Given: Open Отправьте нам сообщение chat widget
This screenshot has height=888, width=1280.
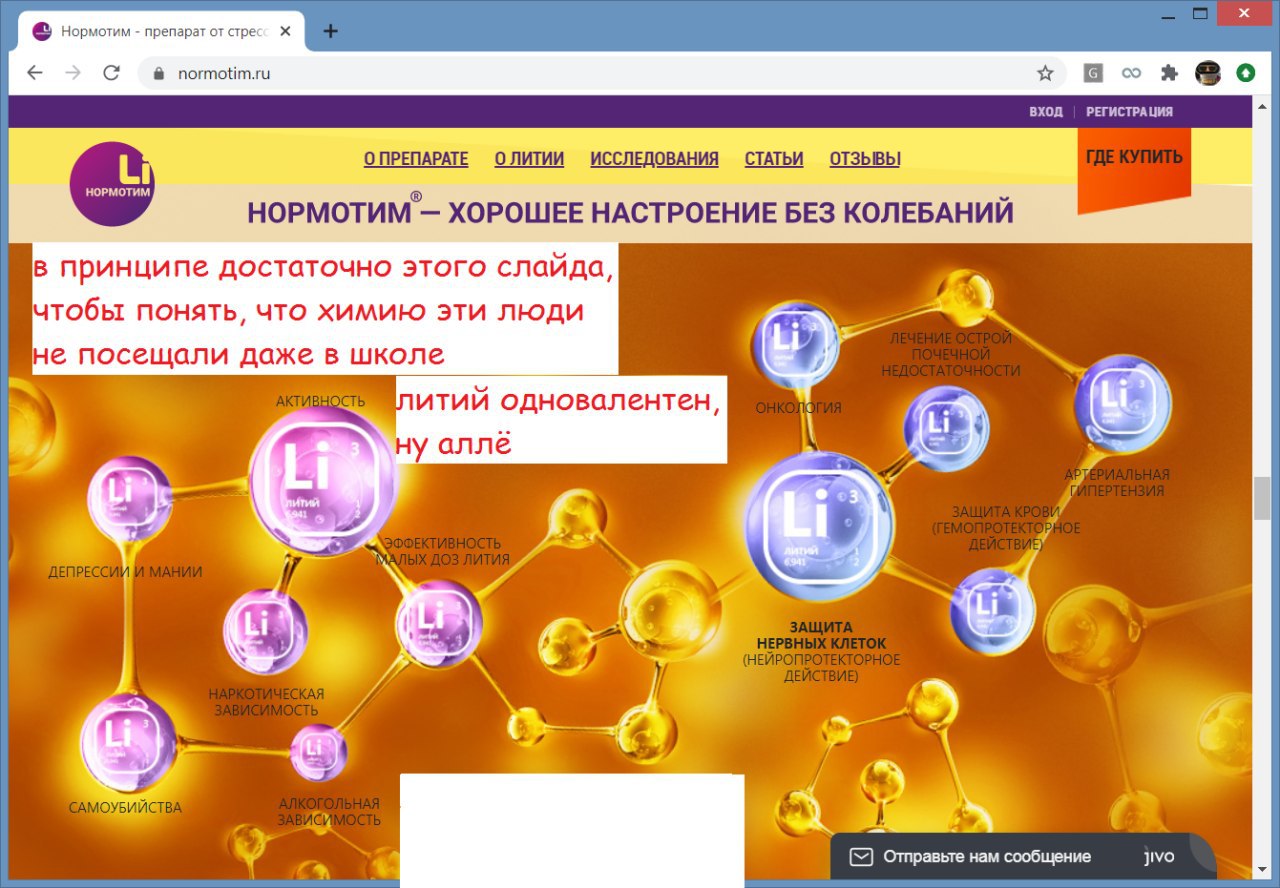Looking at the screenshot, I should coord(1023,857).
